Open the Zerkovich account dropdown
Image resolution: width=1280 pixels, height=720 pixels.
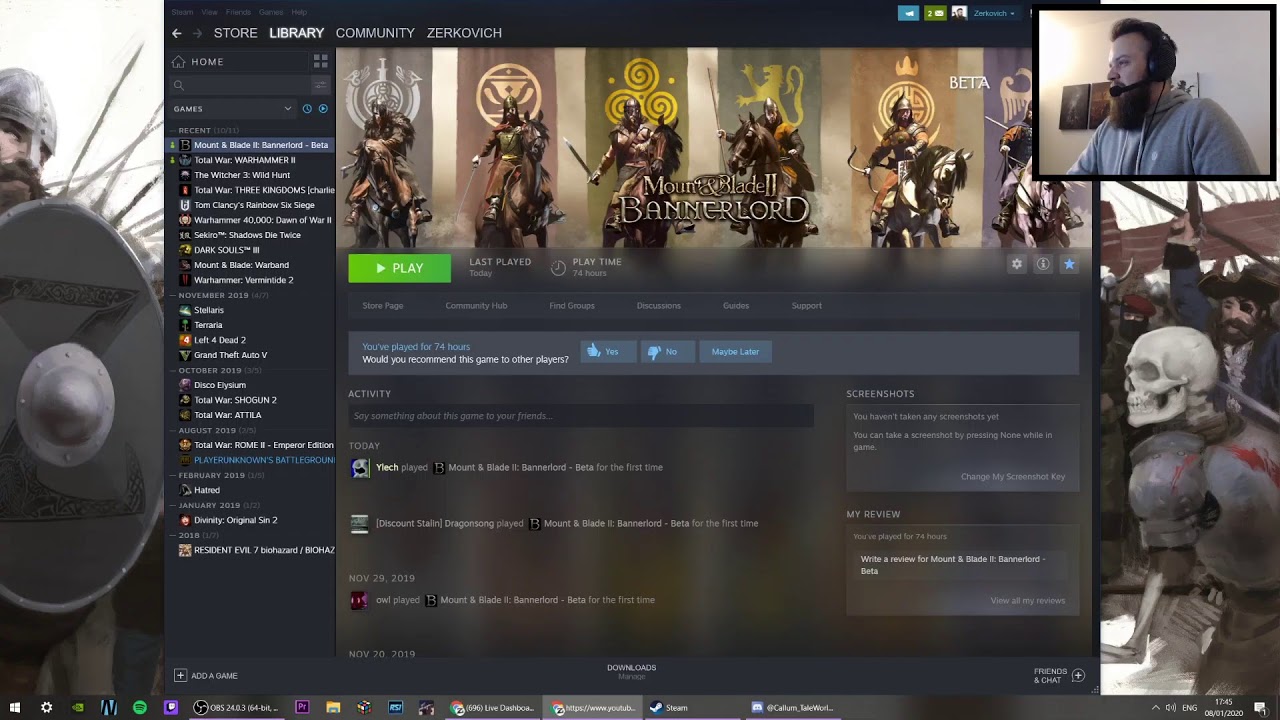point(994,13)
